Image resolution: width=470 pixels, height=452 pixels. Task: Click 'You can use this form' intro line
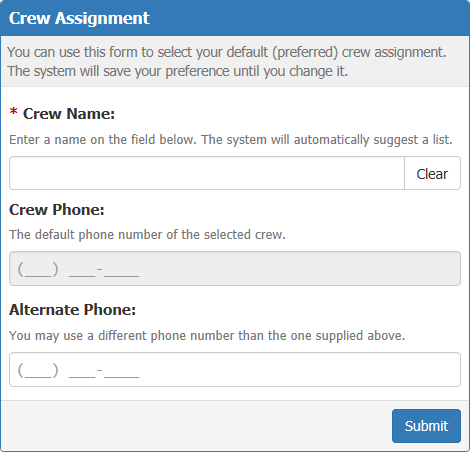[x=226, y=52]
